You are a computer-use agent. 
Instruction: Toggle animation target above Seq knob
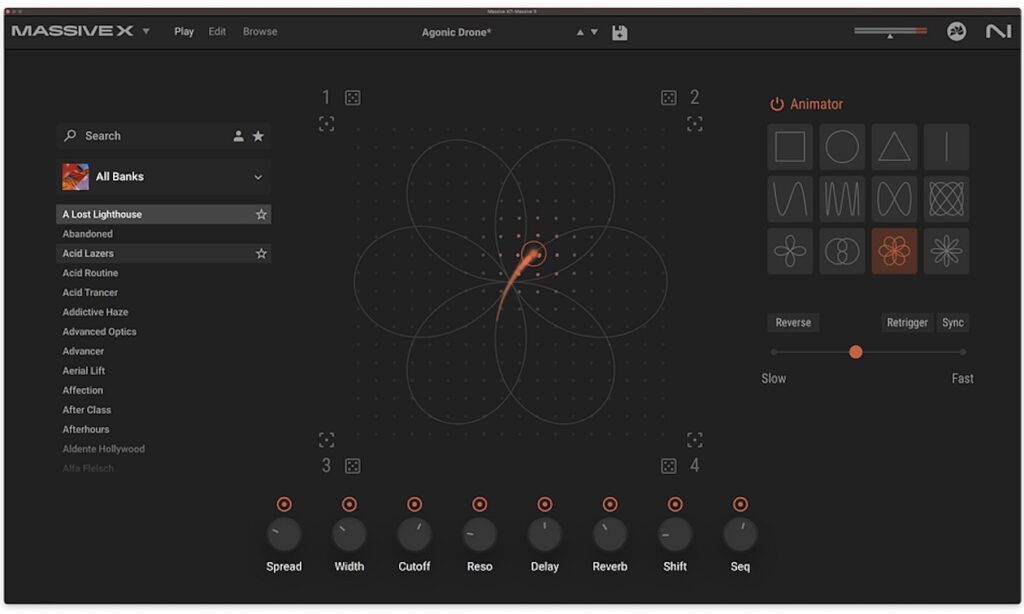740,504
